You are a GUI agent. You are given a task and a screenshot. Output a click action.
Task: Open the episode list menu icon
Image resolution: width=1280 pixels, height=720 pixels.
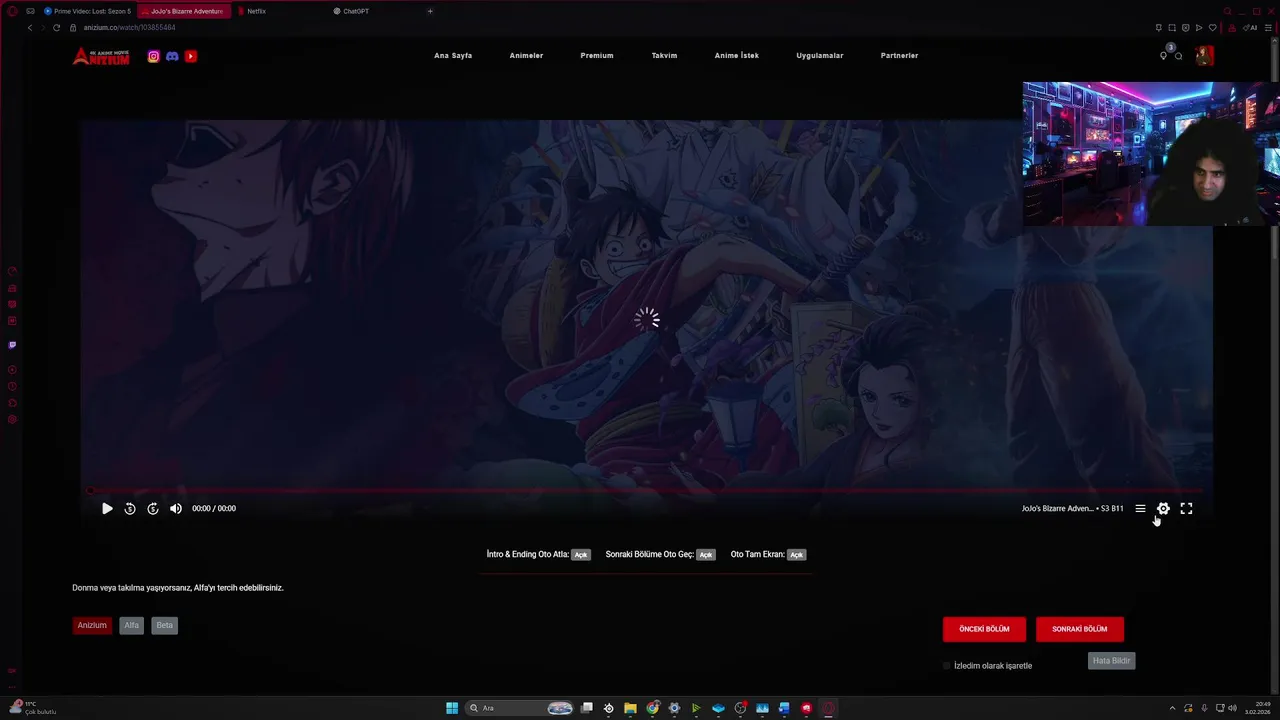(1140, 509)
